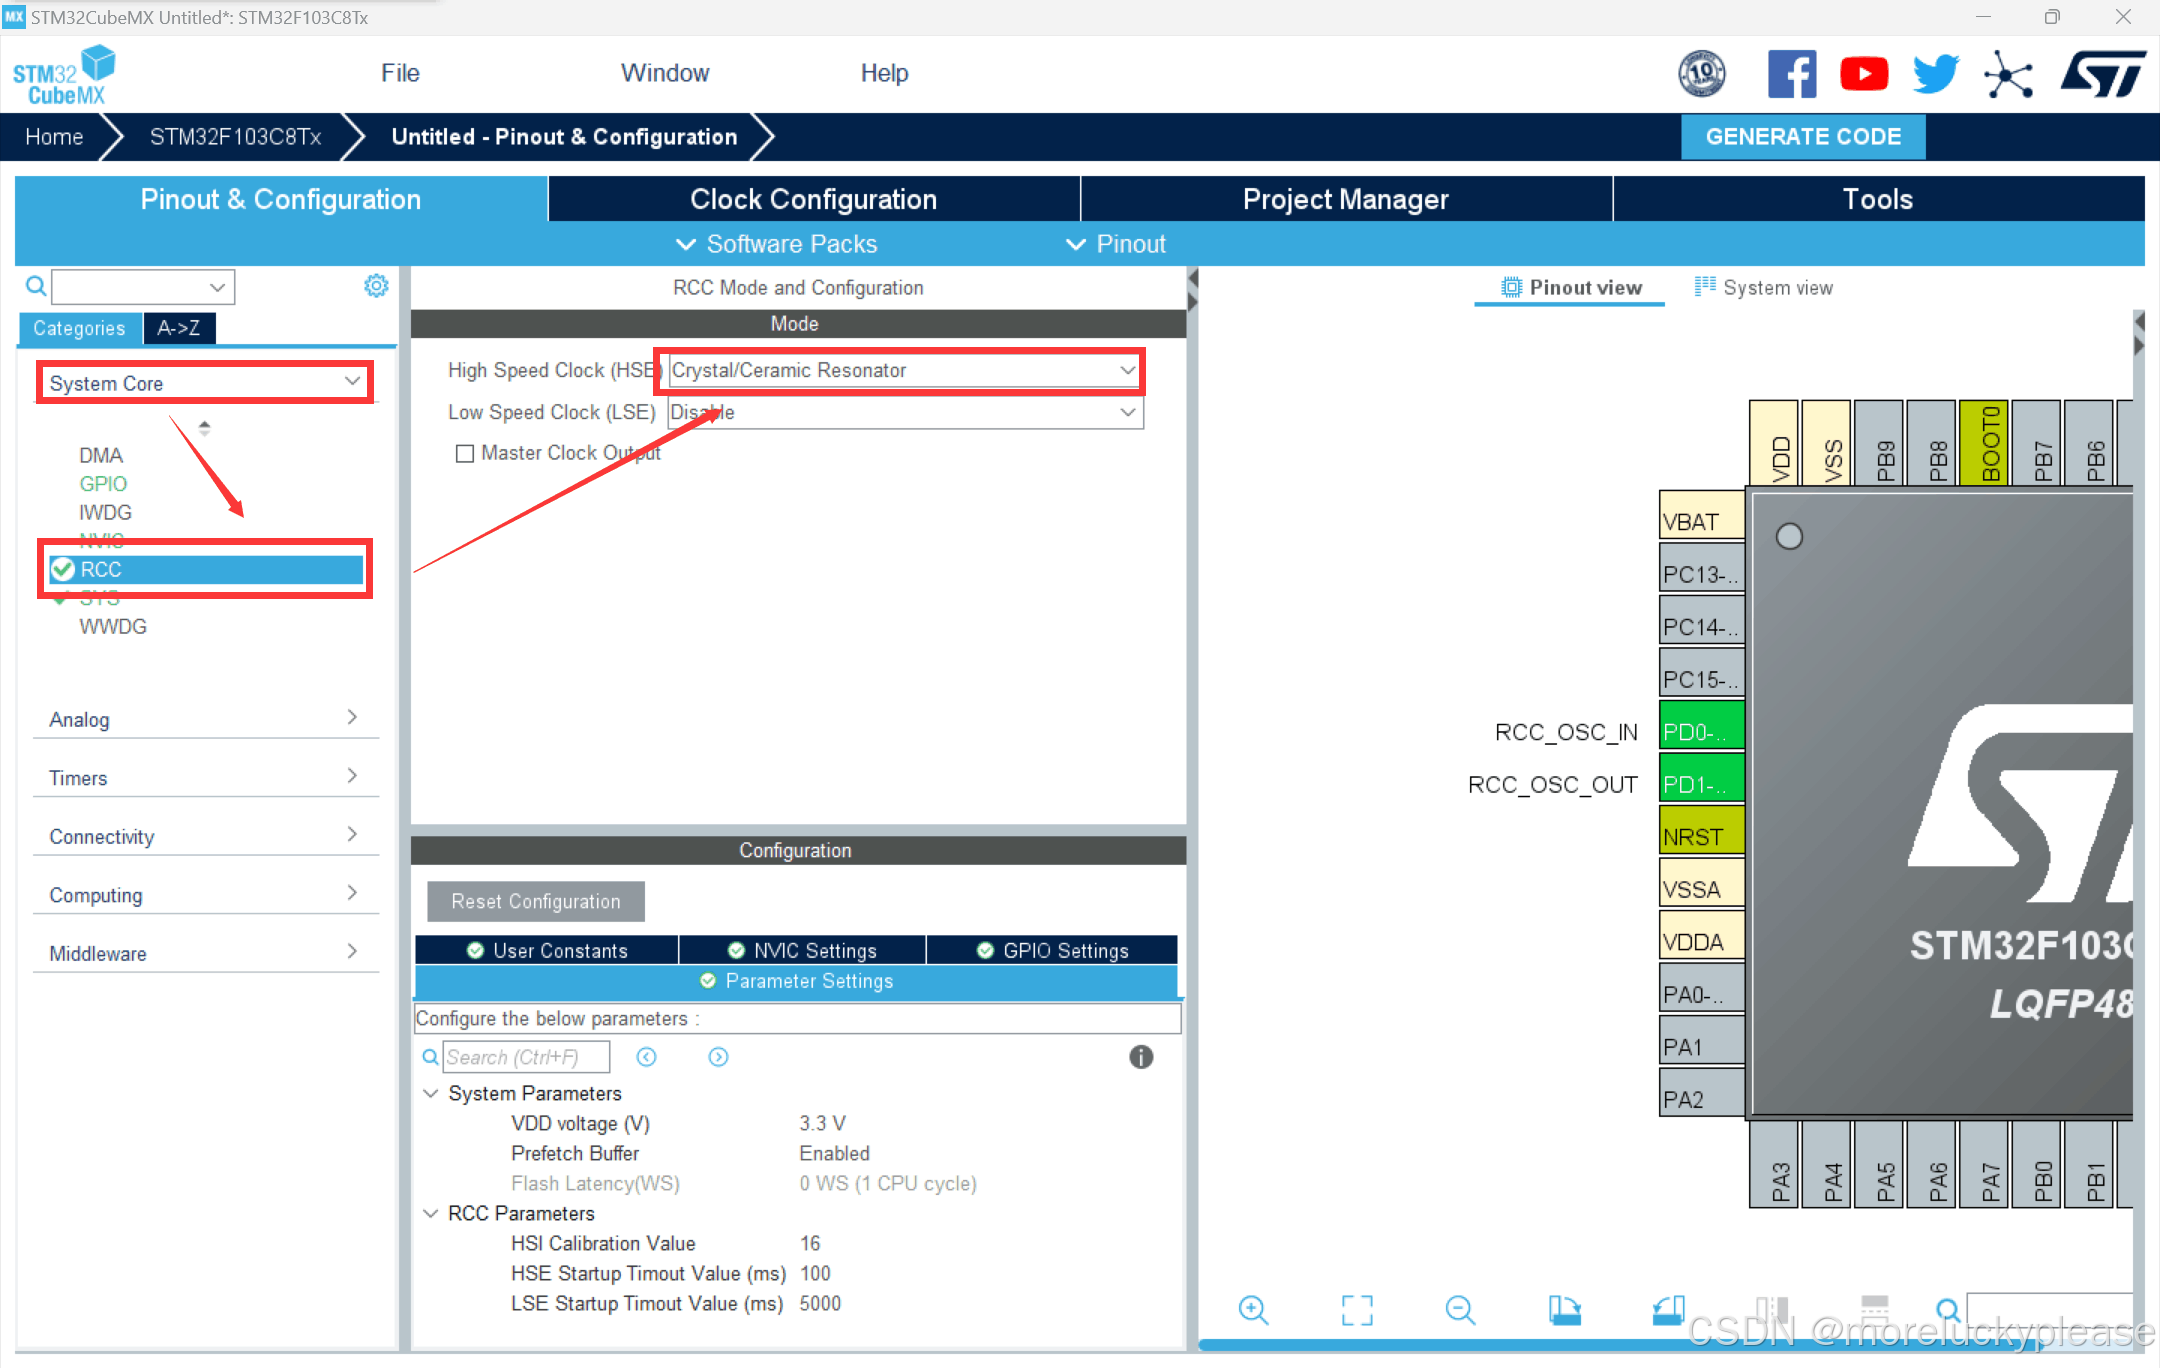Click the fit-to-screen pinout icon
This screenshot has height=1368, width=2160.
click(1356, 1309)
